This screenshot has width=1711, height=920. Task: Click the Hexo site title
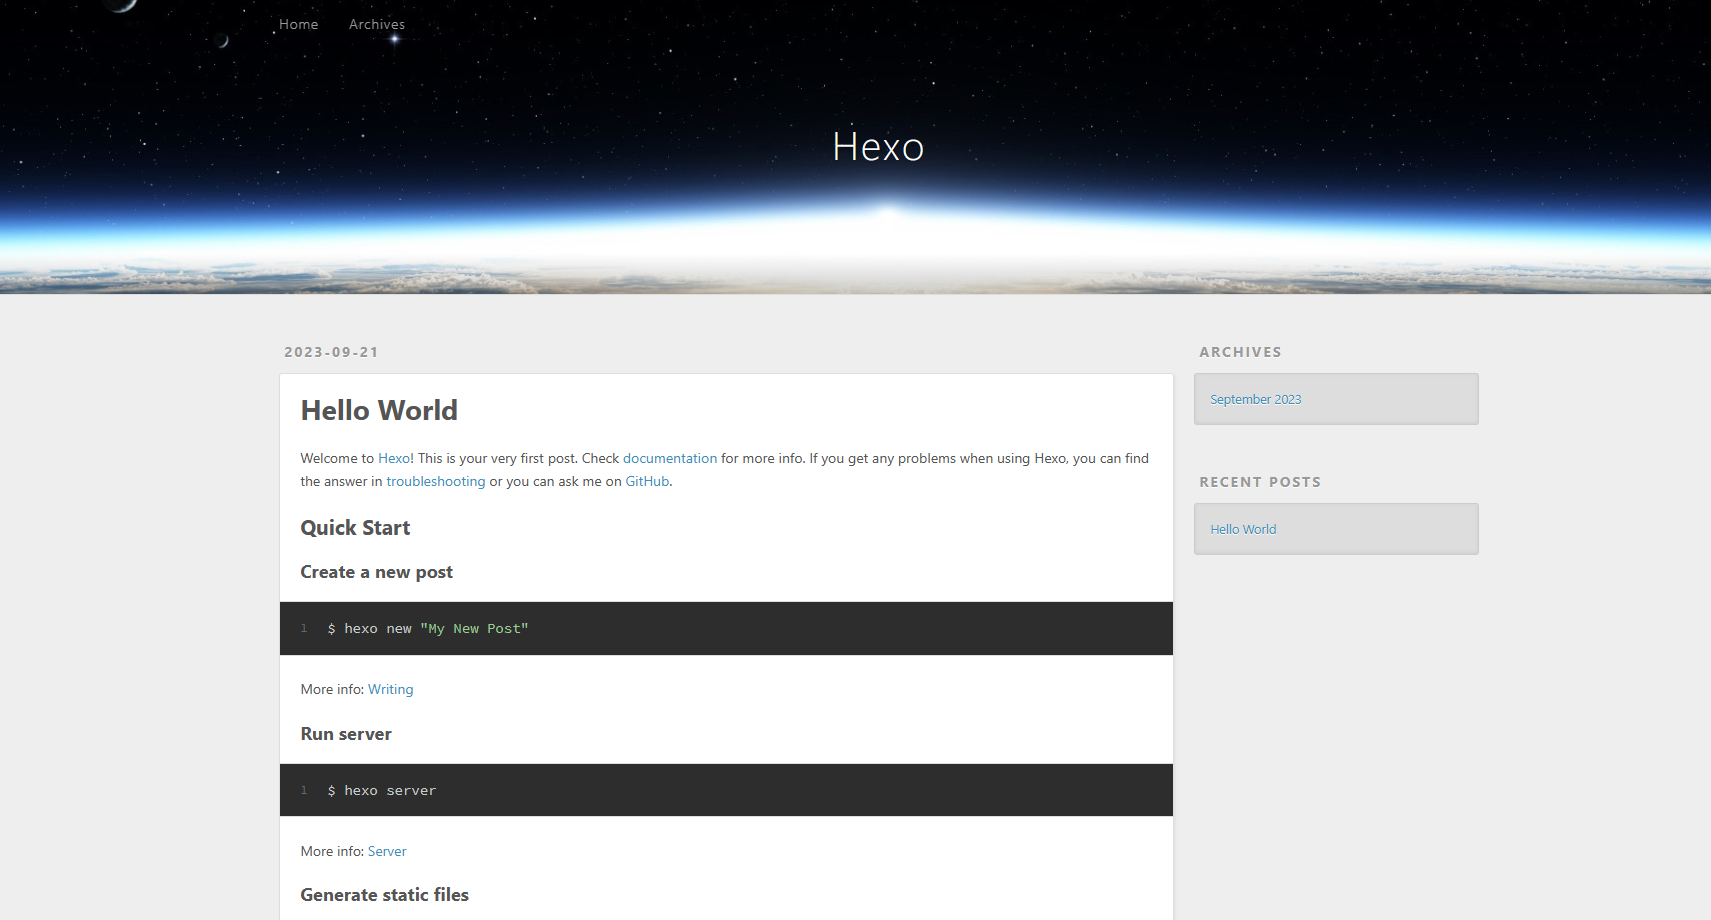coord(878,147)
